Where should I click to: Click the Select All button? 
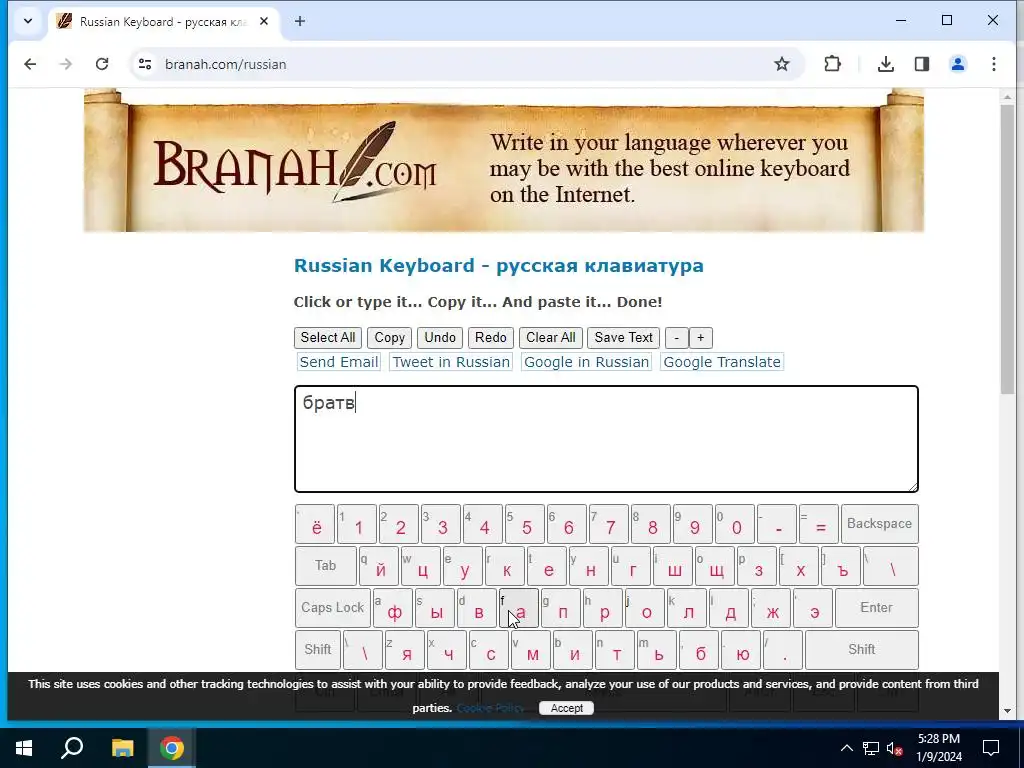[328, 338]
